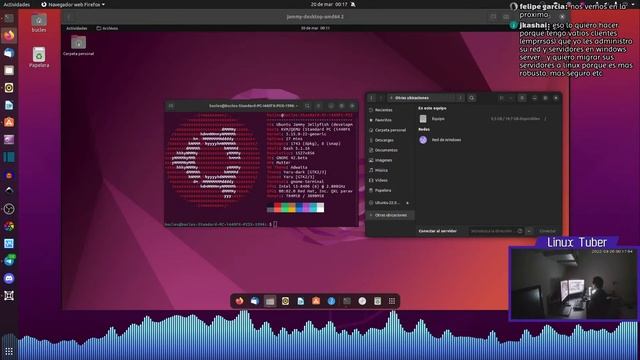Screen dimensions: 640x360
Task: Click the search icon in the terminal header
Action: pyautogui.click(x=307, y=106)
